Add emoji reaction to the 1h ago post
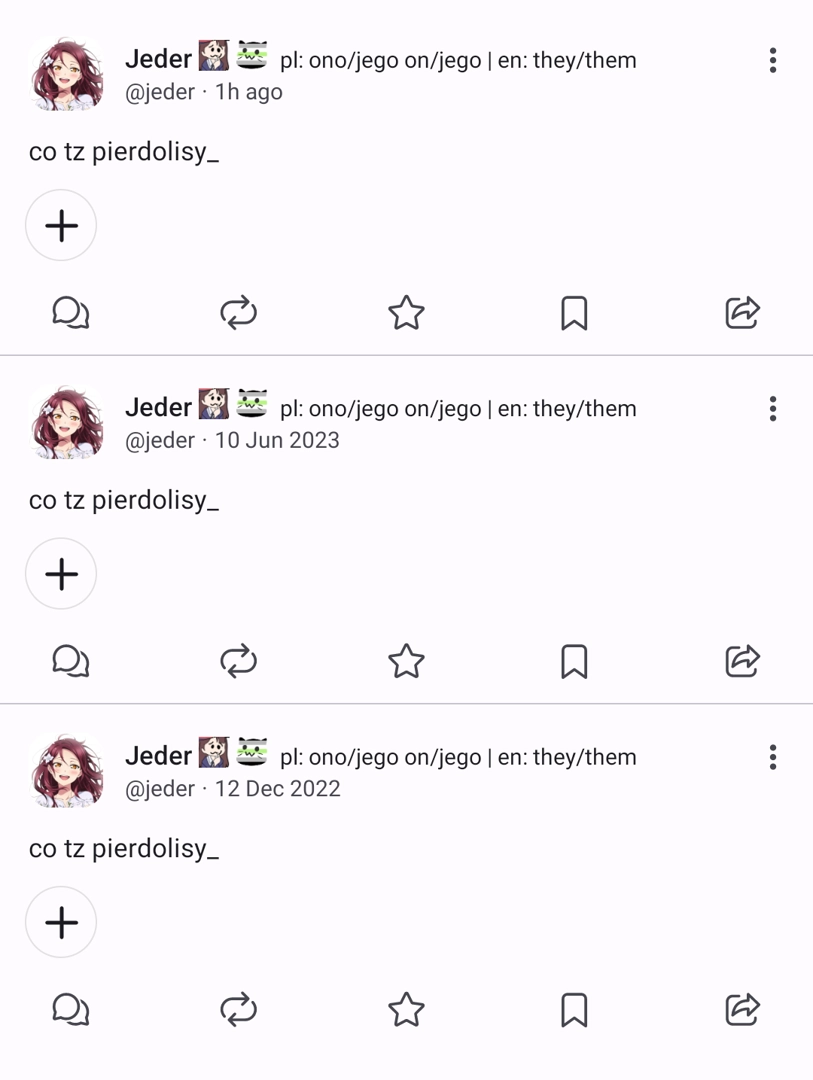Viewport: 813px width, 1080px height. click(61, 226)
